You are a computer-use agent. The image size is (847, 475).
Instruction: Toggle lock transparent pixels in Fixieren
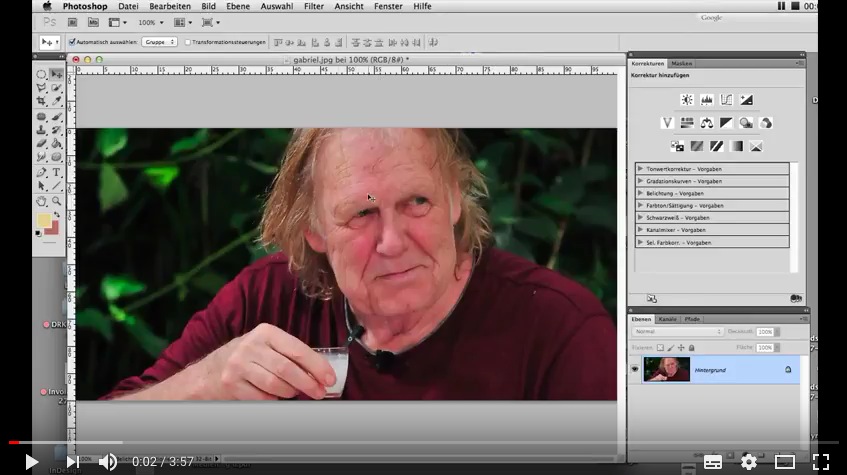click(660, 348)
